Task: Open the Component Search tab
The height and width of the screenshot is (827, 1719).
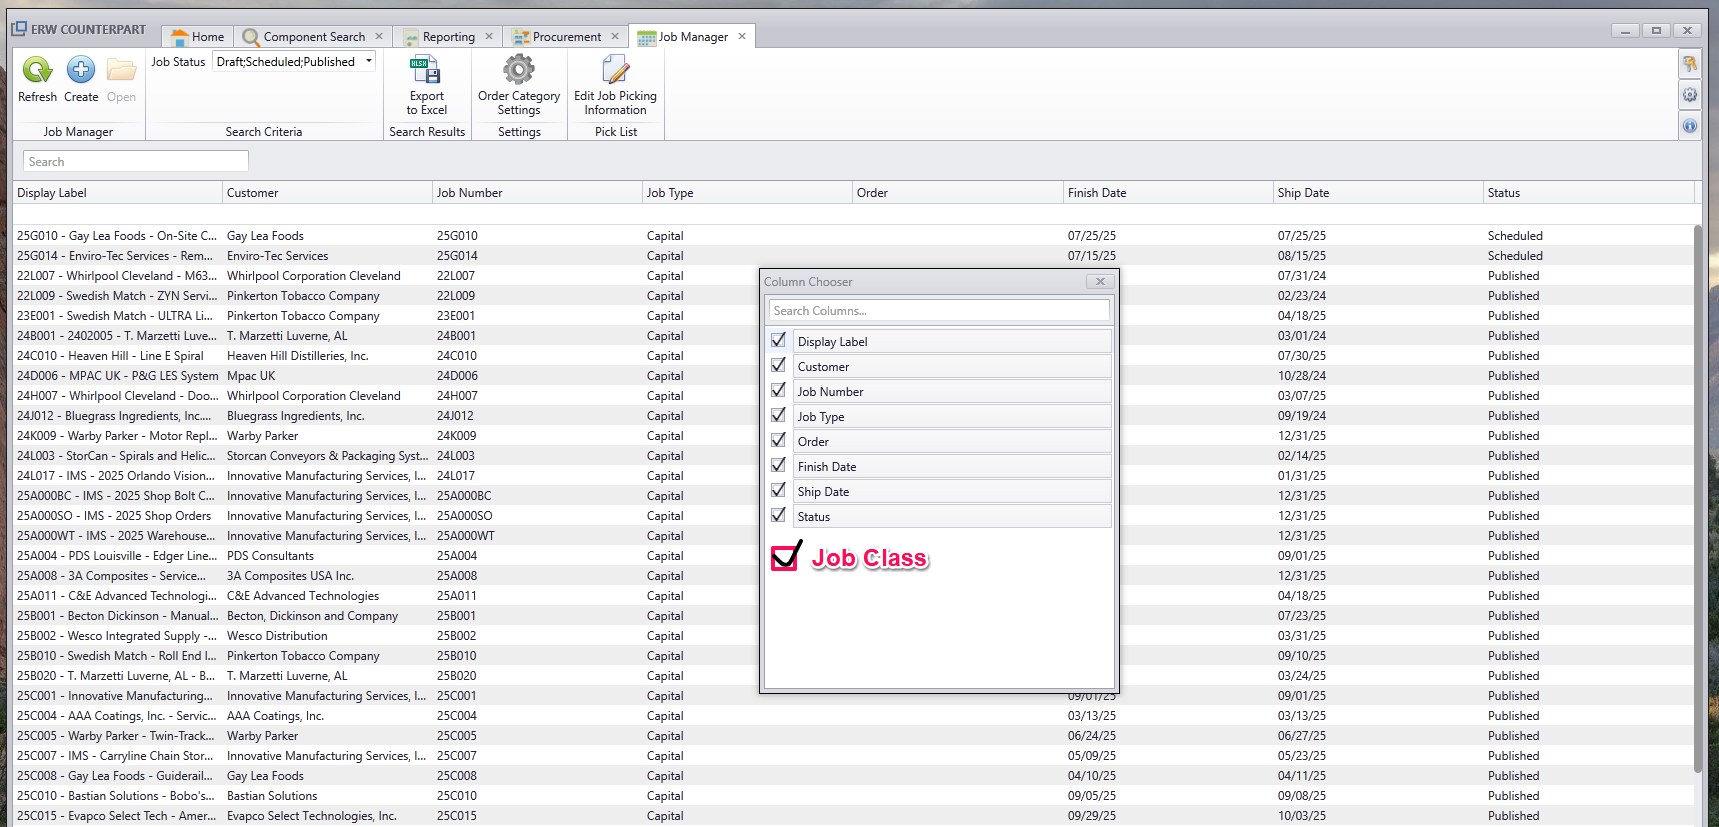Action: coord(313,37)
